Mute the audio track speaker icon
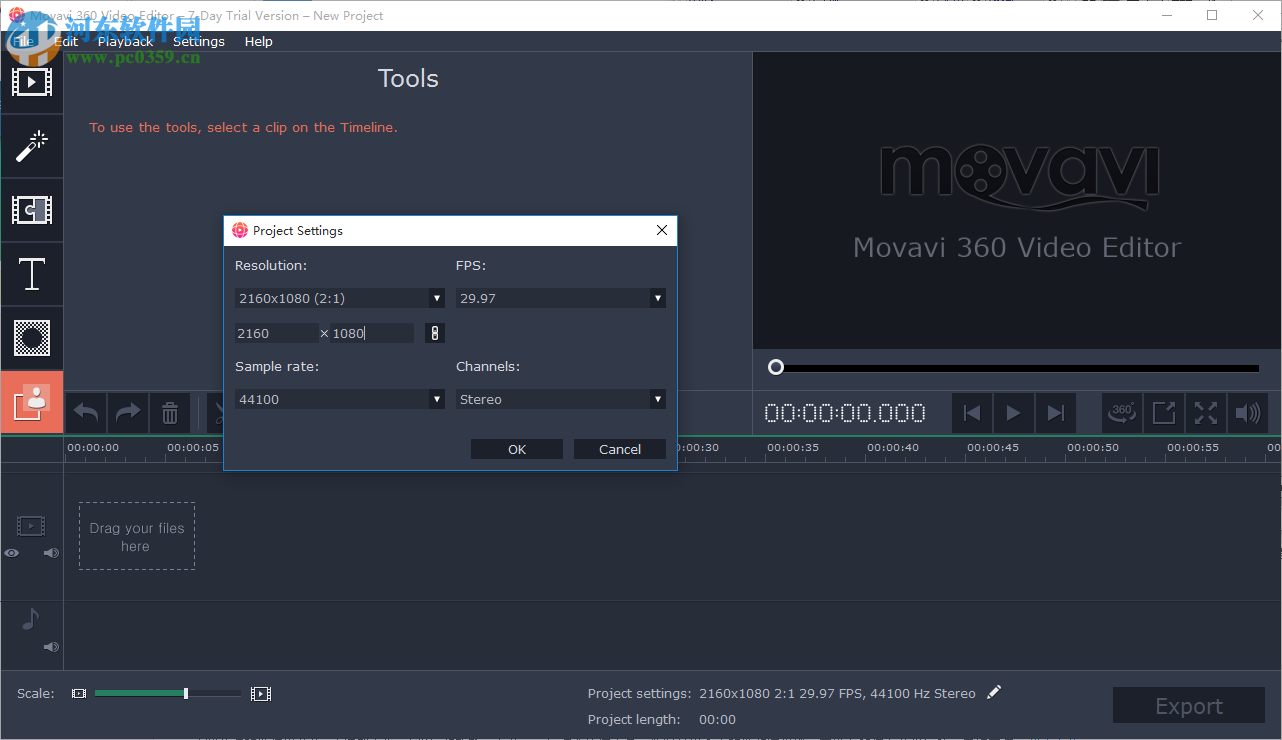 50,646
